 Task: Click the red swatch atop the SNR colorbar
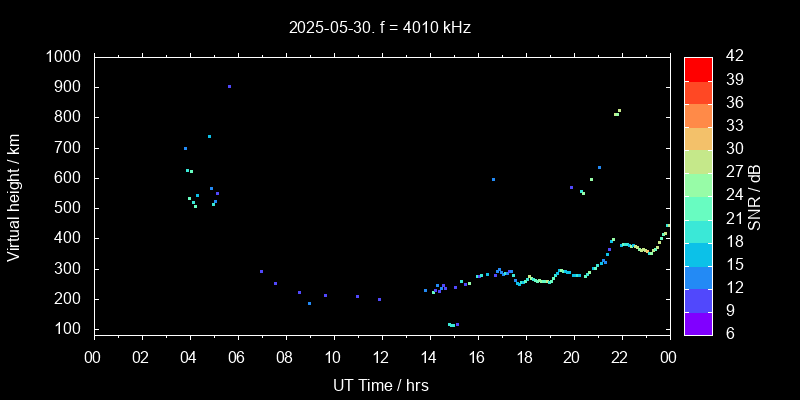pyautogui.click(x=698, y=68)
